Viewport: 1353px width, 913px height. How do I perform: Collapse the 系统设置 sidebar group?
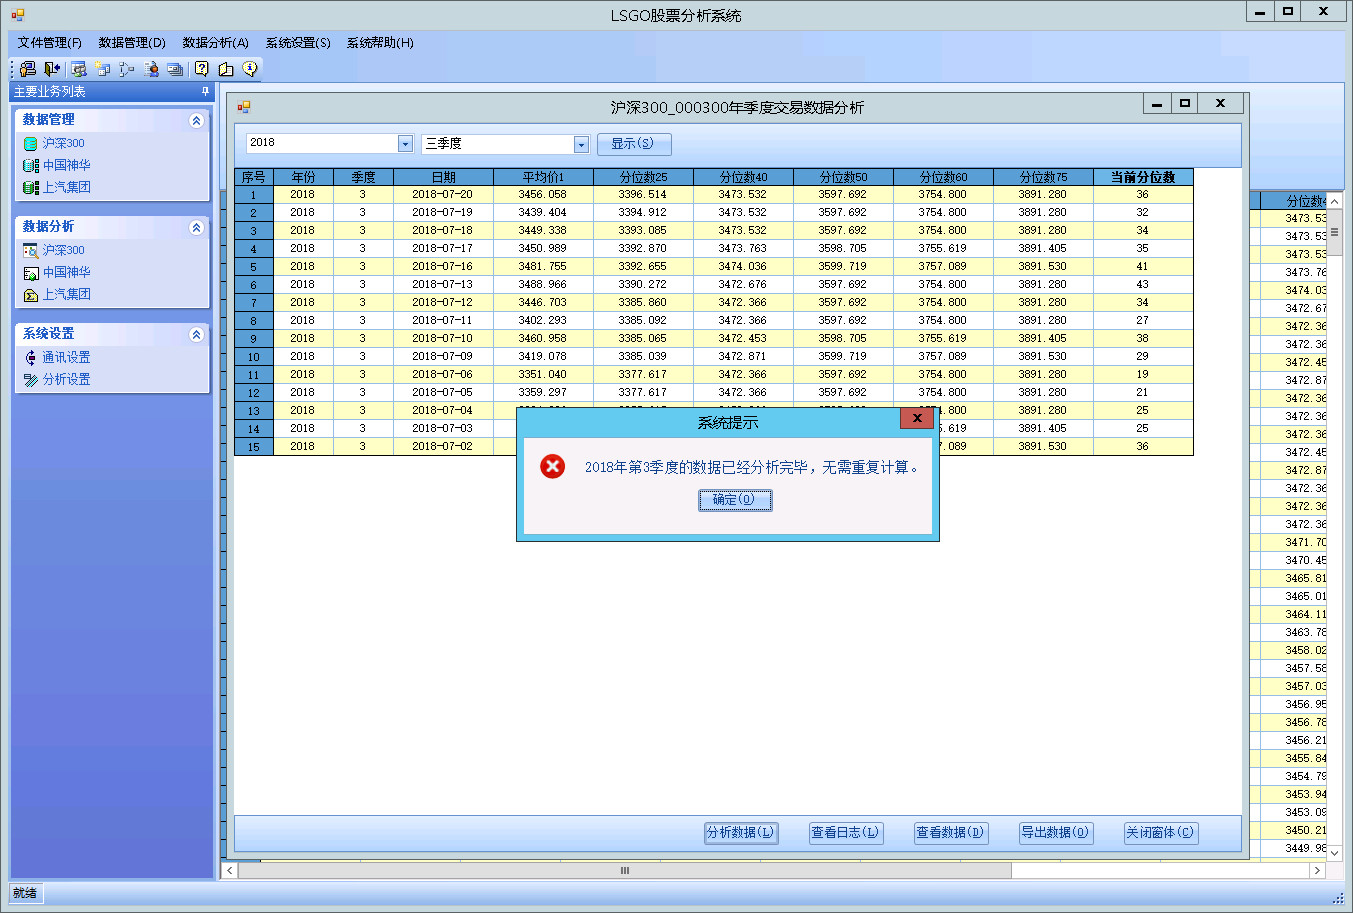196,334
